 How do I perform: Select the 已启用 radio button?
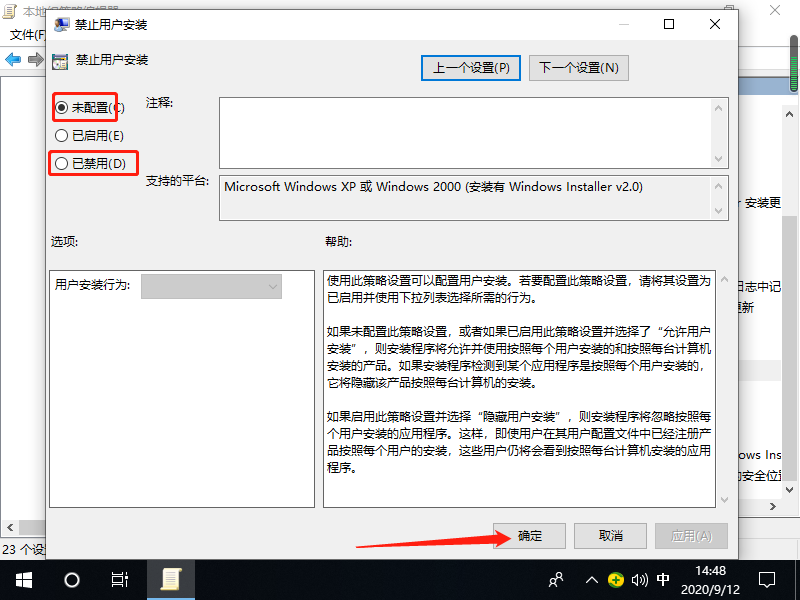(x=62, y=135)
